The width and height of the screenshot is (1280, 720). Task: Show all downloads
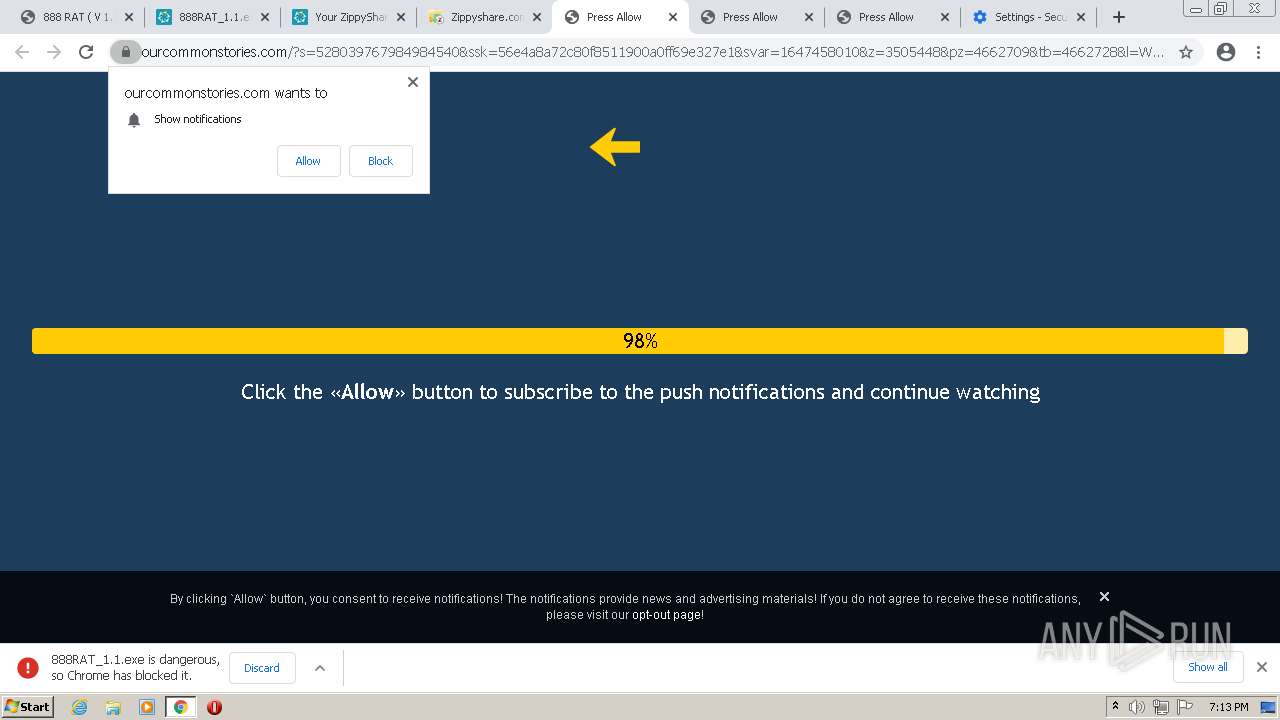pos(1208,667)
